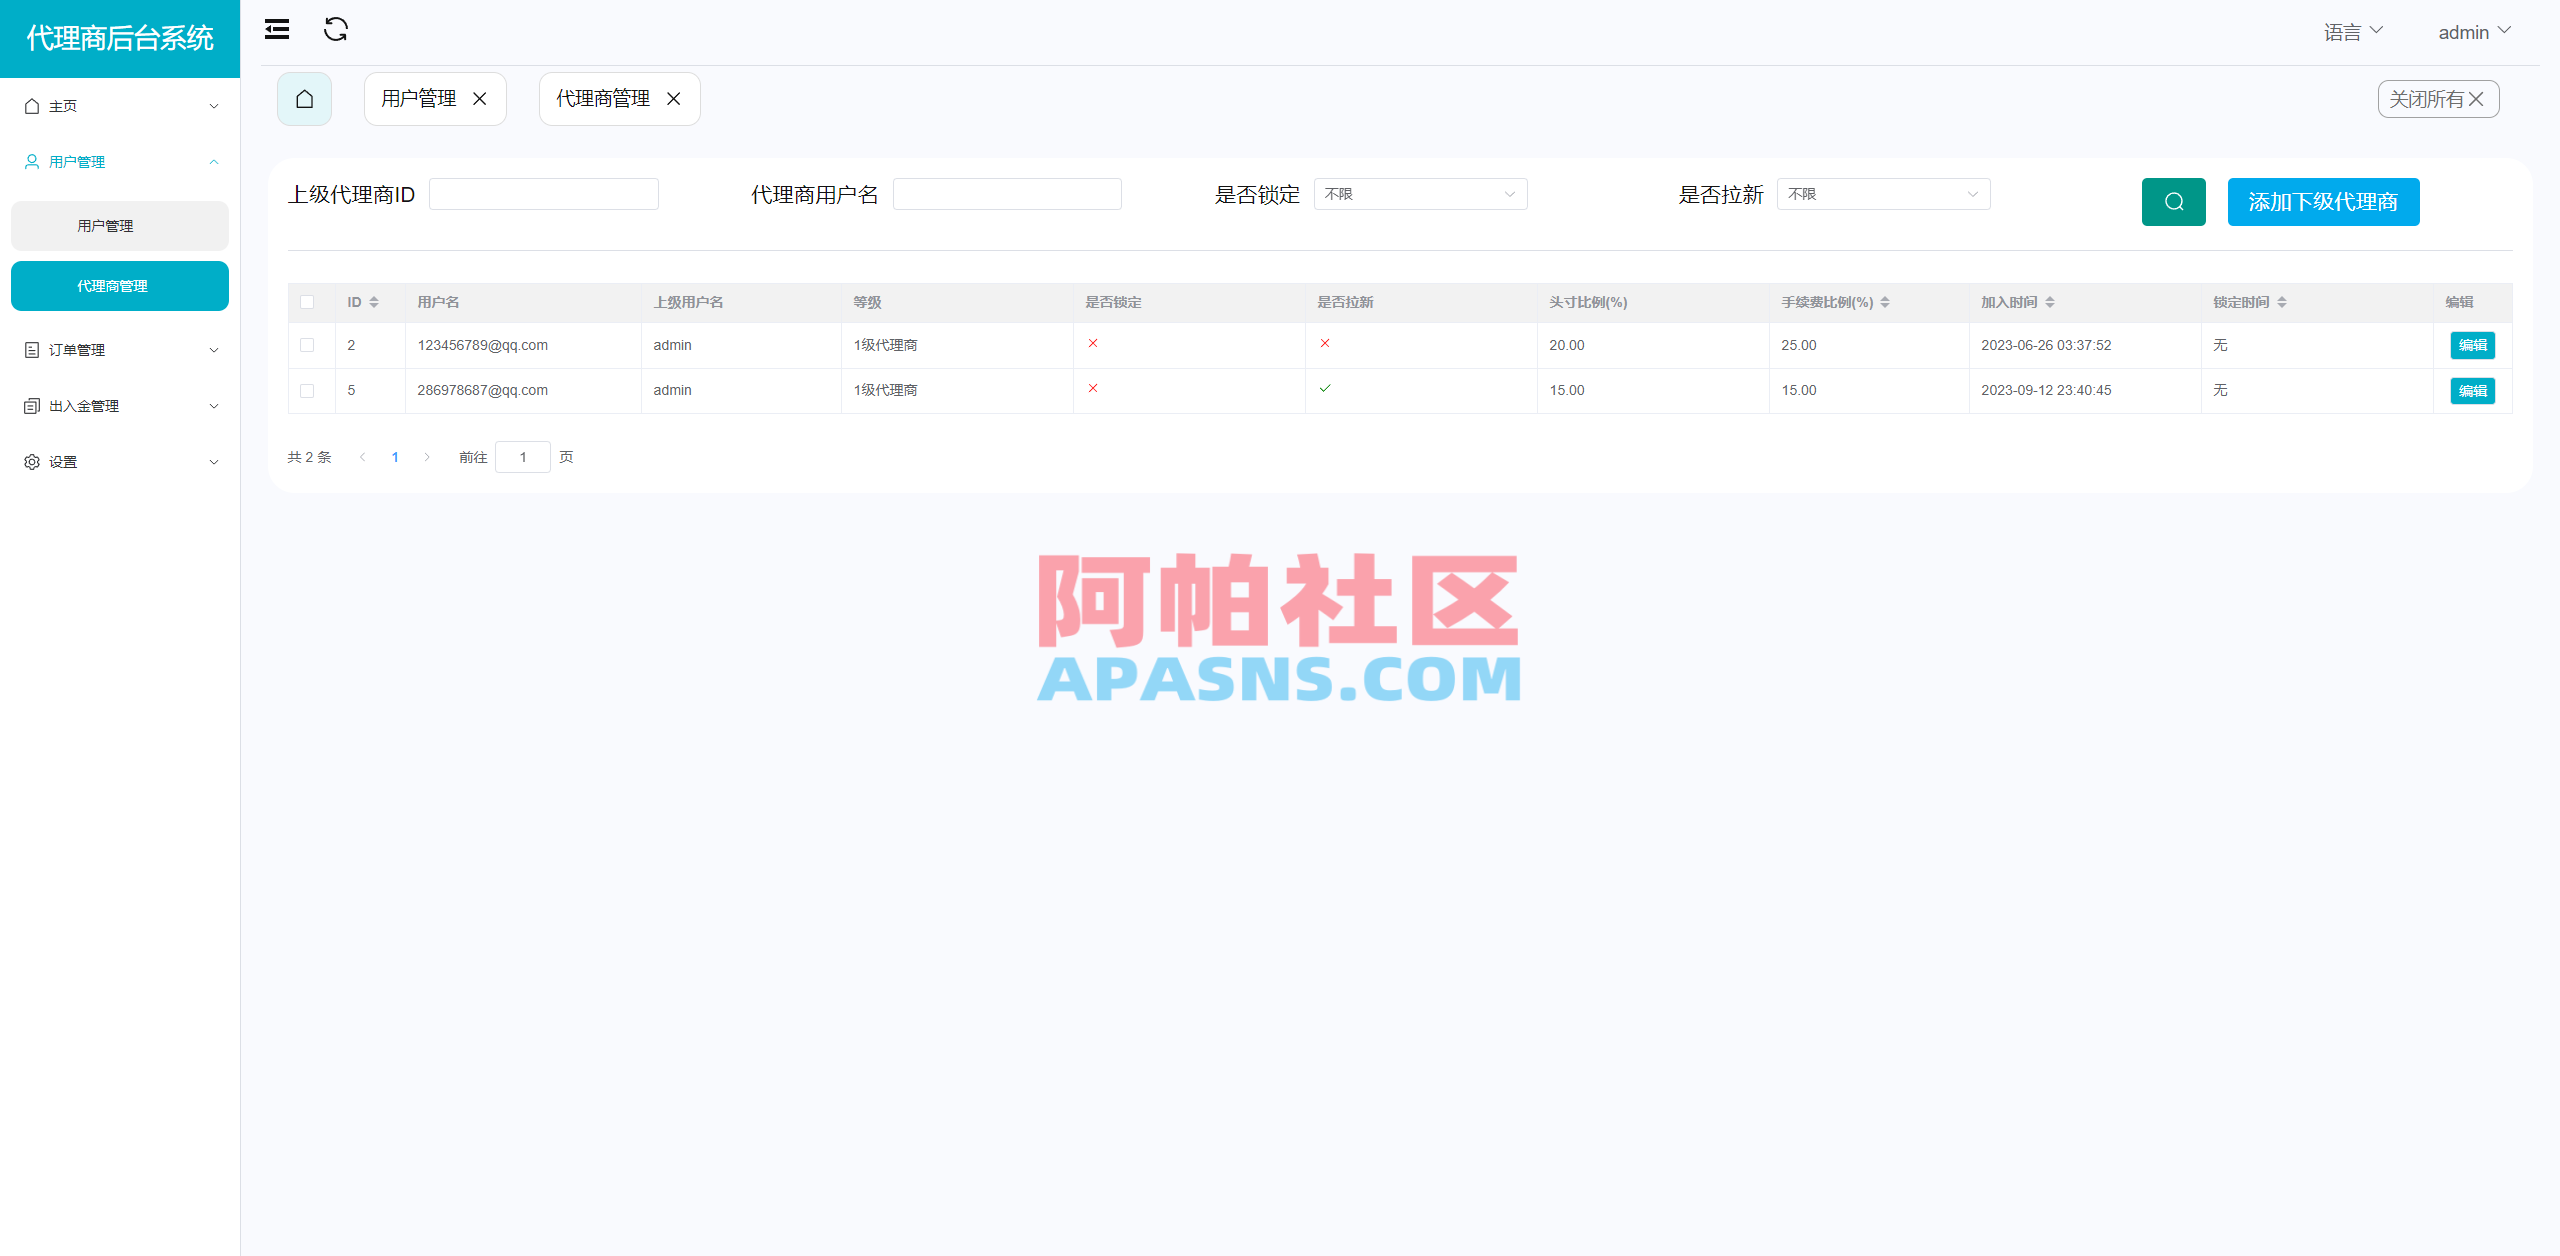Click the 设置 gear icon in sidebar
The image size is (2560, 1256).
[x=30, y=461]
